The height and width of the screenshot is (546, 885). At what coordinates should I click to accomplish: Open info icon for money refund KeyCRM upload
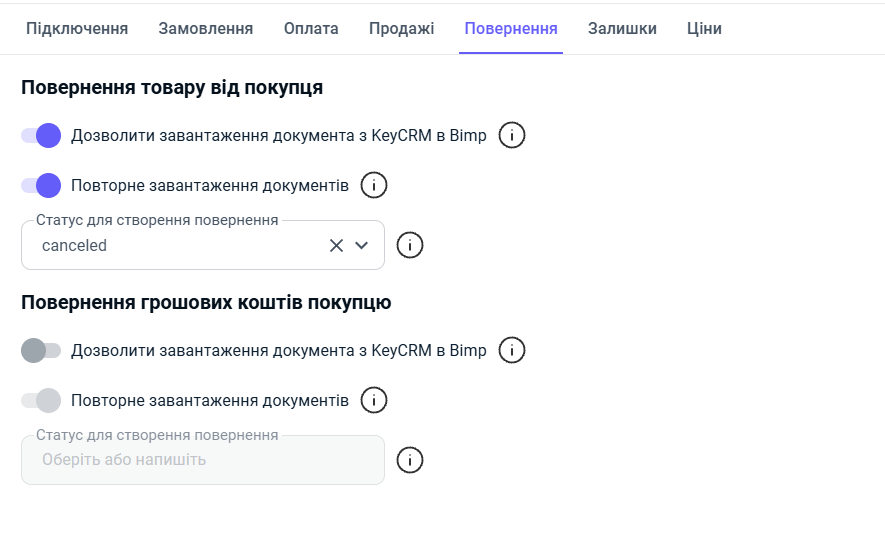tap(511, 350)
